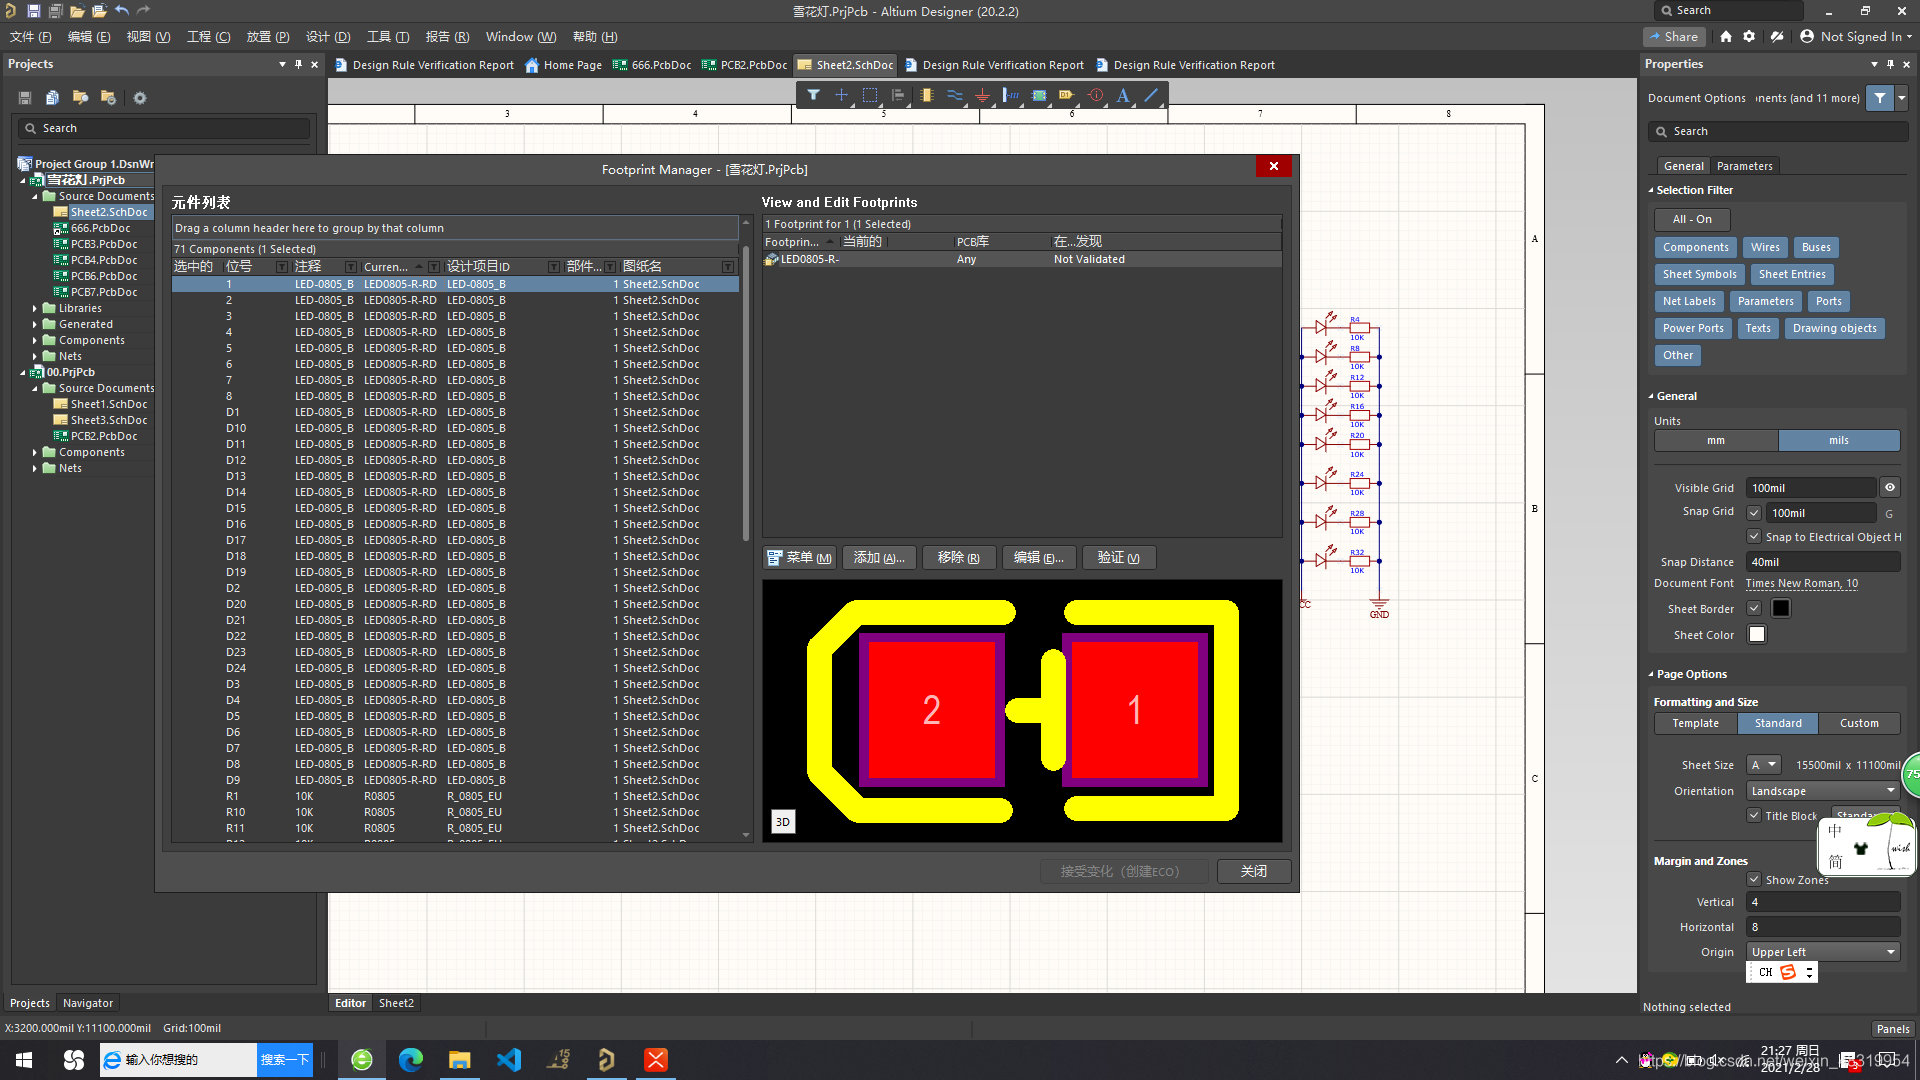Toggle Visible Grid eye icon
Screen dimensions: 1920x1080
coord(1890,488)
